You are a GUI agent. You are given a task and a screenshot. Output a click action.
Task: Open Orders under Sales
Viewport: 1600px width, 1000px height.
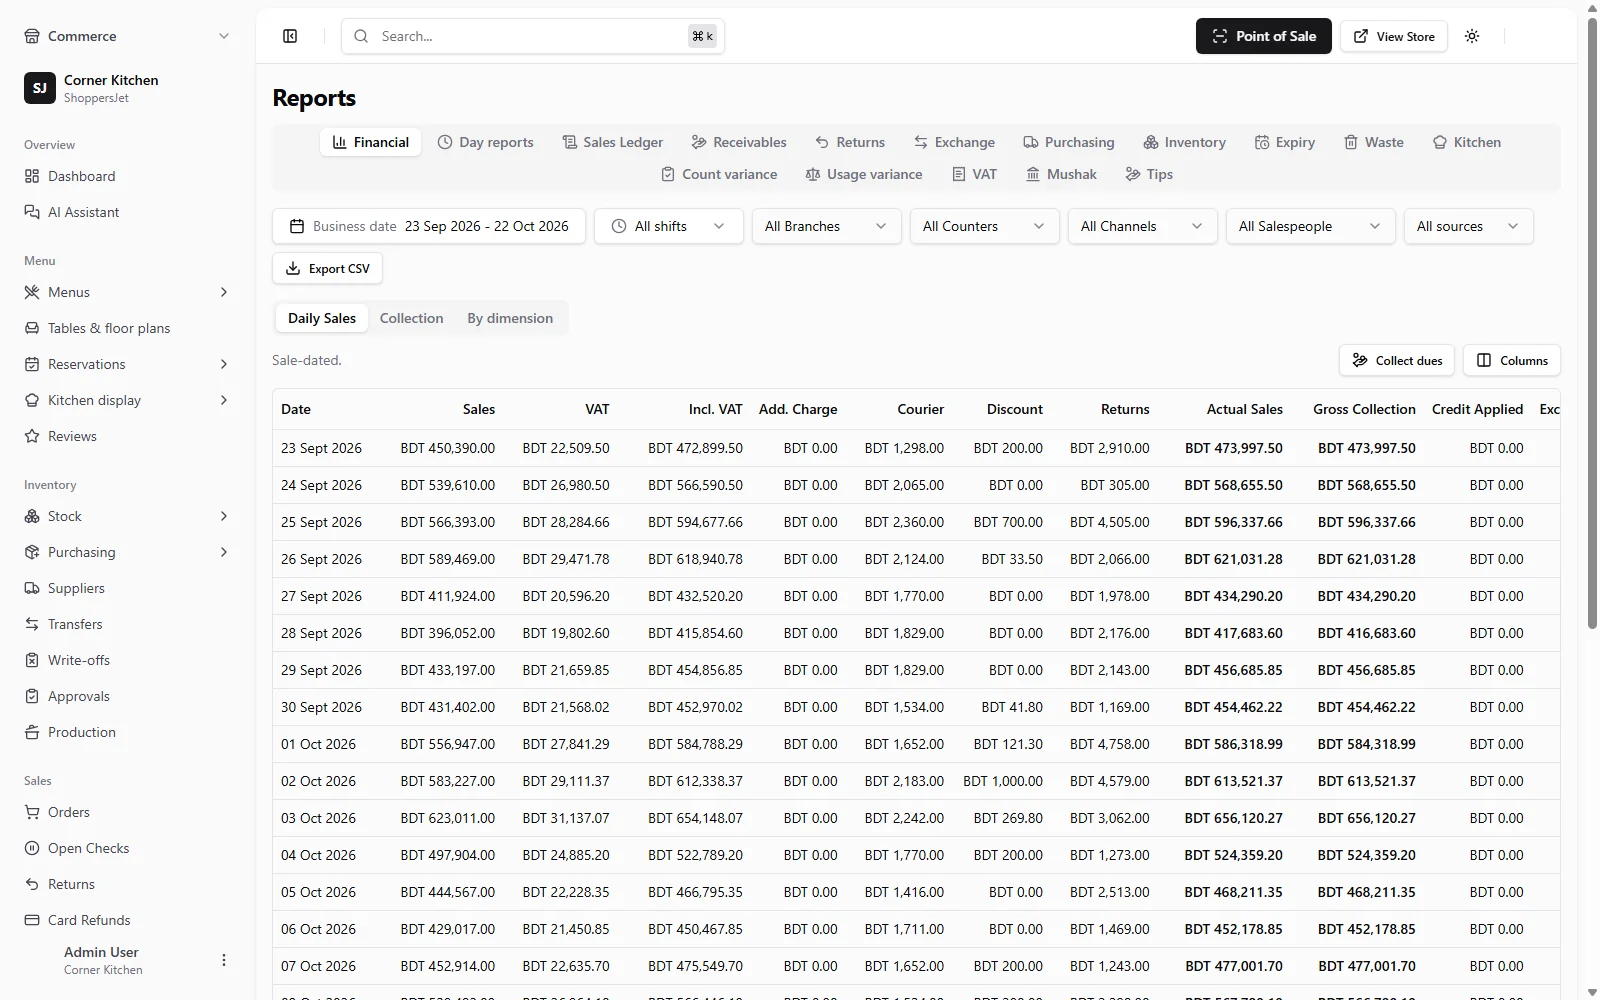(127, 812)
